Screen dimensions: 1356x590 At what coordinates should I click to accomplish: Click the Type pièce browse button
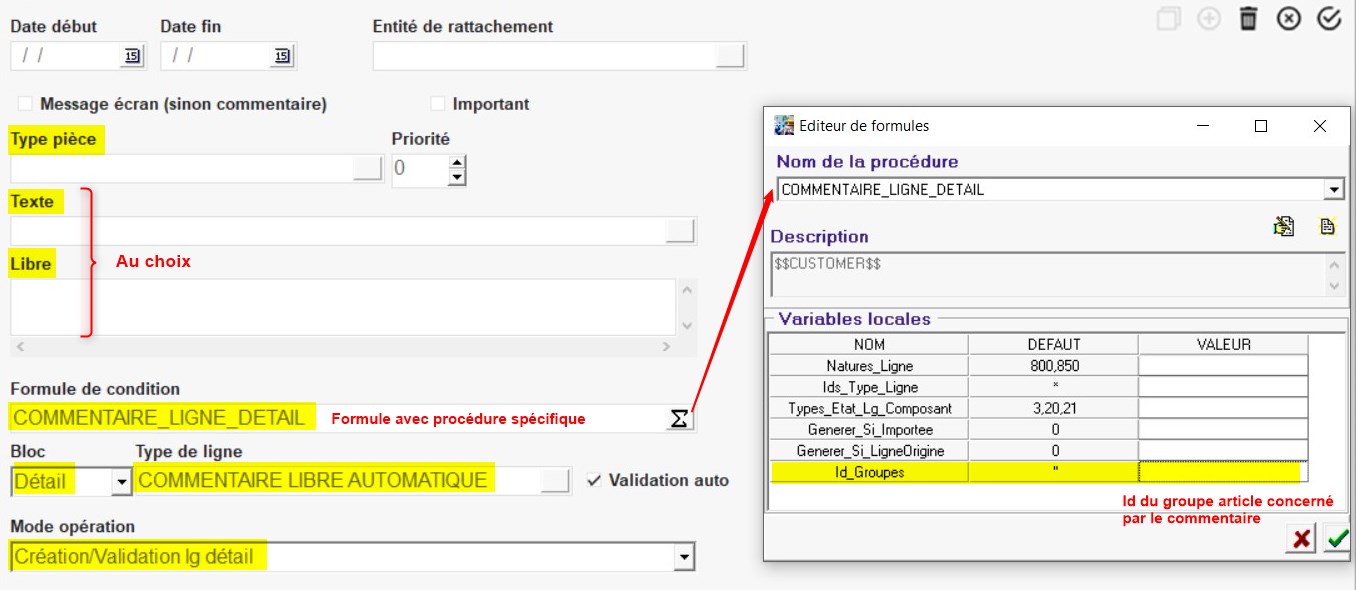(x=368, y=168)
